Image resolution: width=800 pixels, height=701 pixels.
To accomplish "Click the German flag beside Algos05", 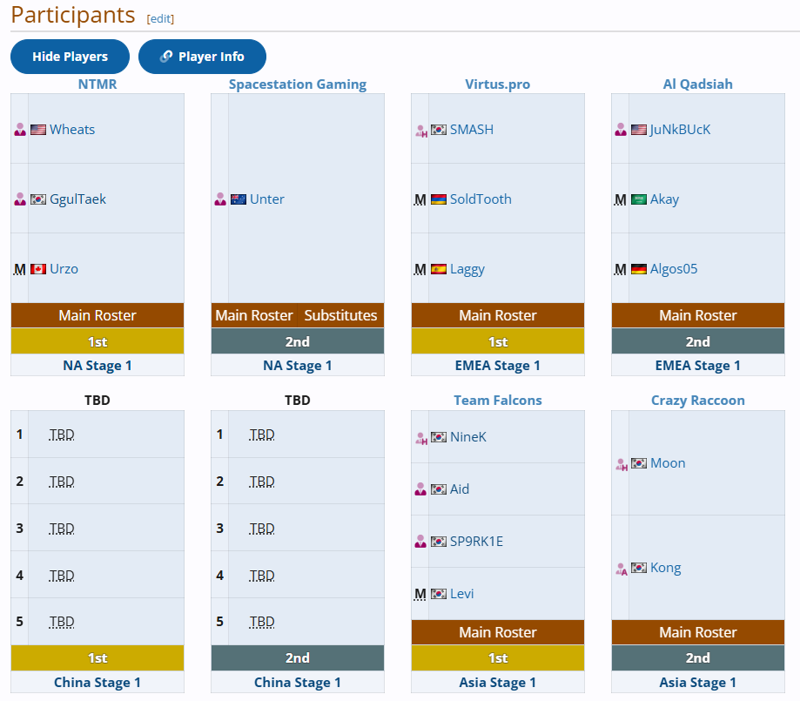I will 639,269.
